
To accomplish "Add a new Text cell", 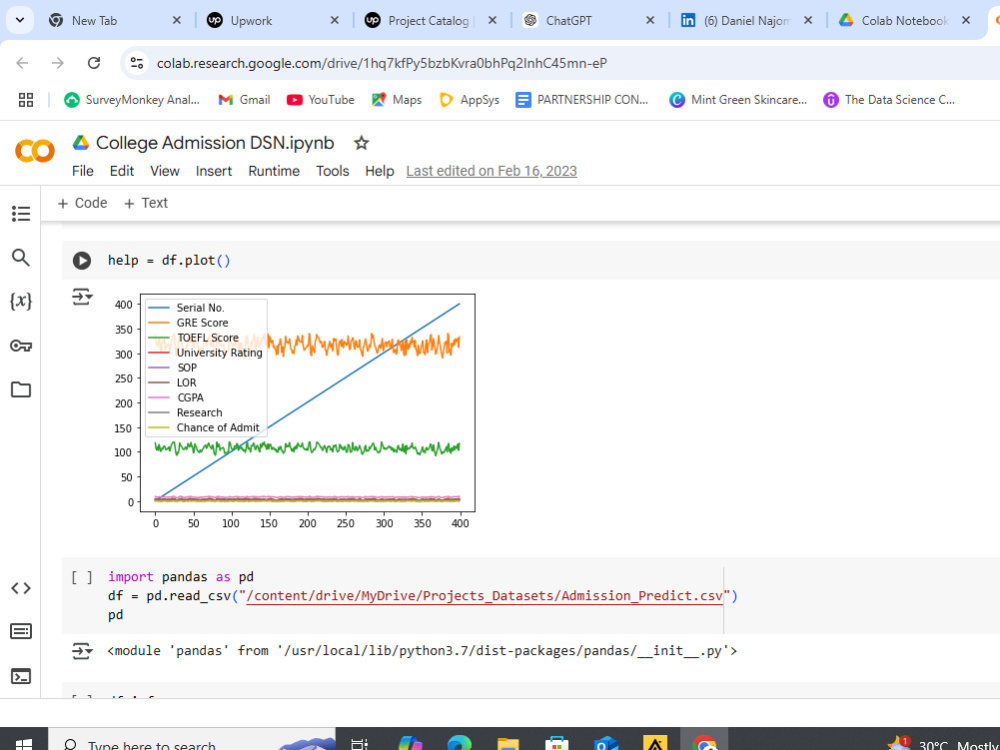I will (x=145, y=203).
